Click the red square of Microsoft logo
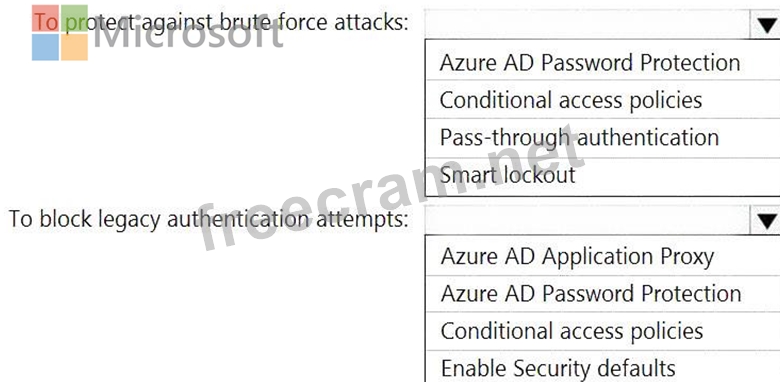This screenshot has height=382, width=780. click(x=45, y=18)
